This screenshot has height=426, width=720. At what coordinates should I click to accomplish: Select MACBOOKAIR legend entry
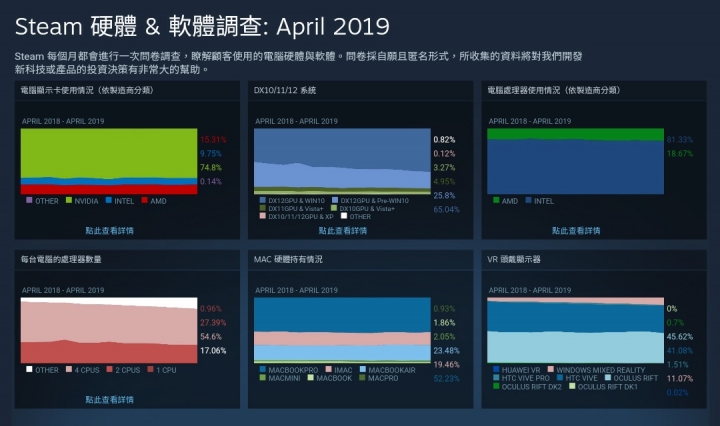[x=388, y=370]
